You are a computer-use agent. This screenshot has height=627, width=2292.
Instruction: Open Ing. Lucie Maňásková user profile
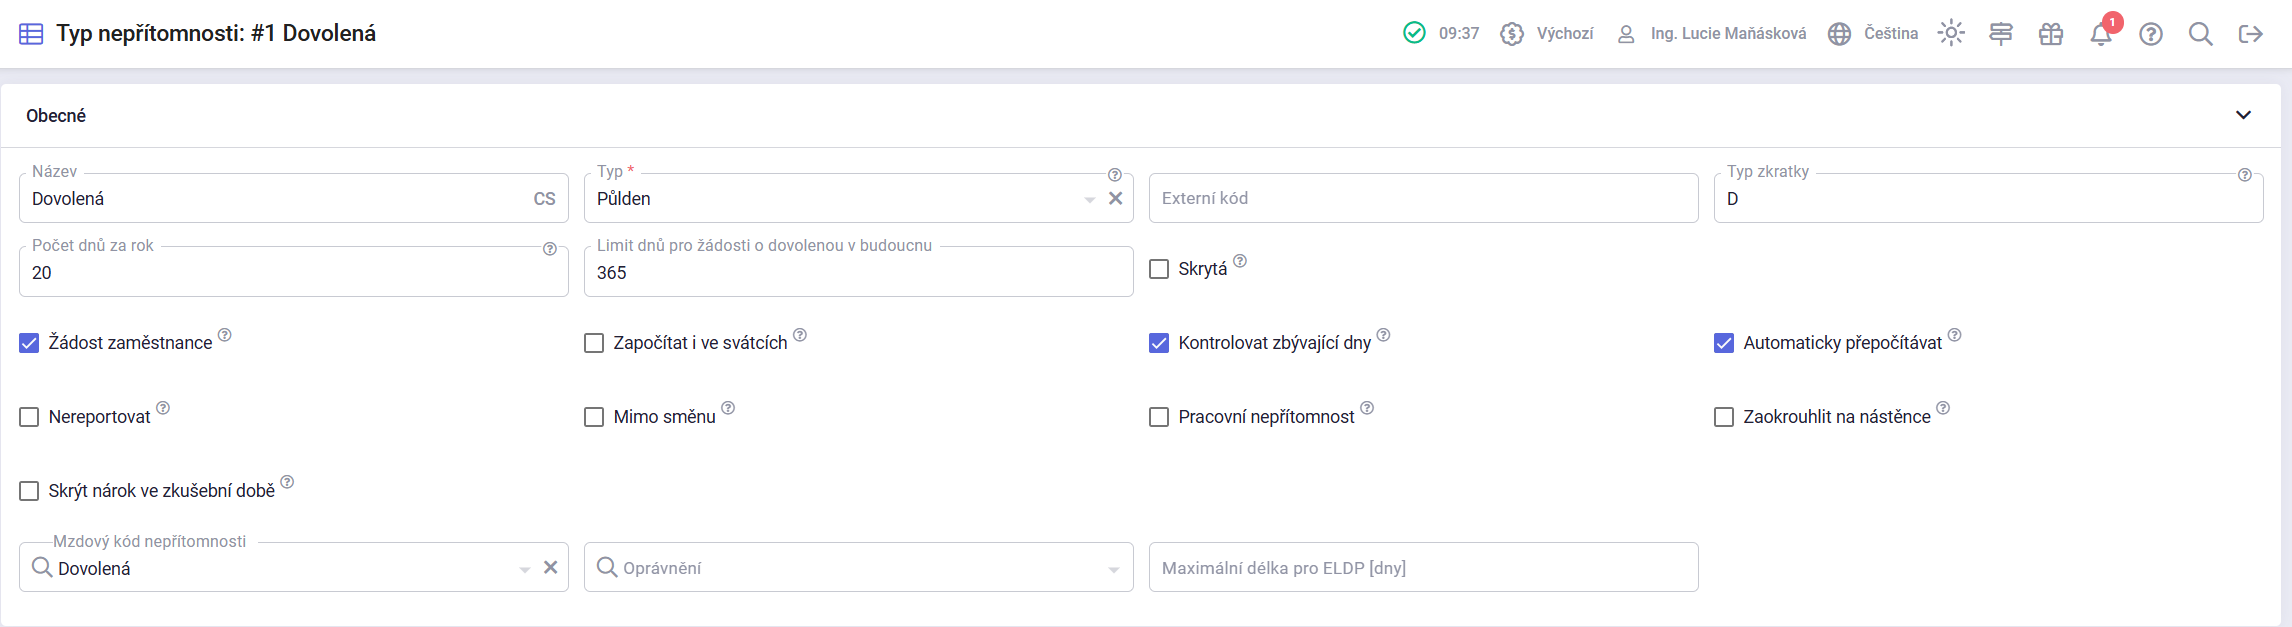click(x=1712, y=34)
